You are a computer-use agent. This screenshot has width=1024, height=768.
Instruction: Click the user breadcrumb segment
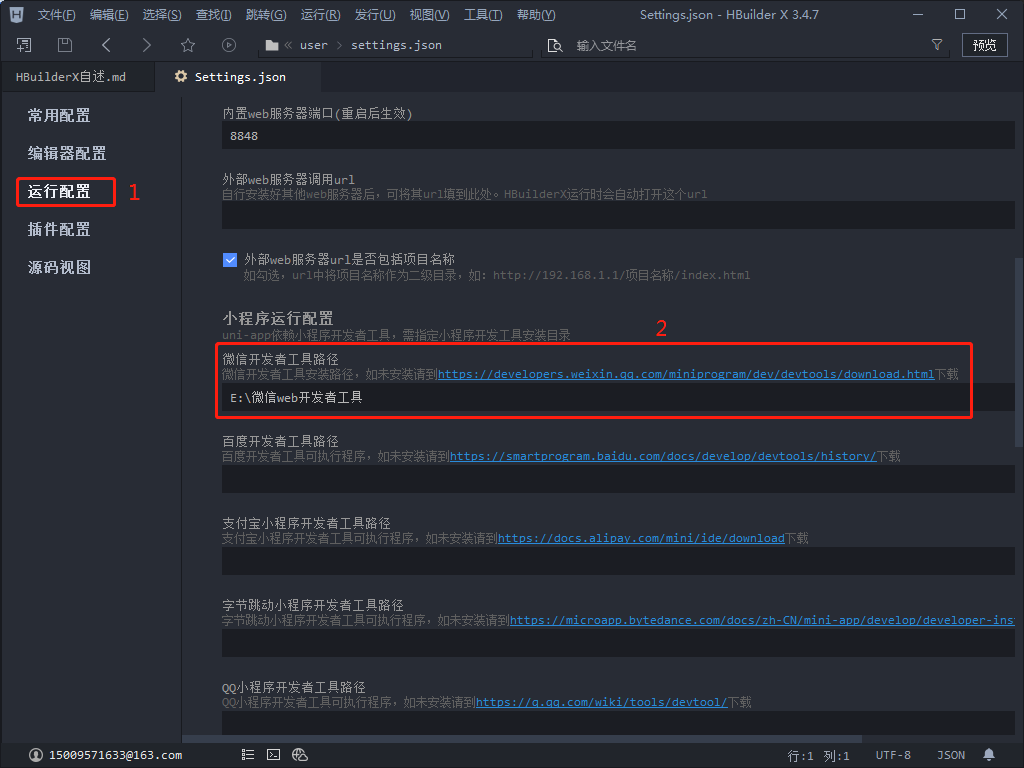point(313,45)
